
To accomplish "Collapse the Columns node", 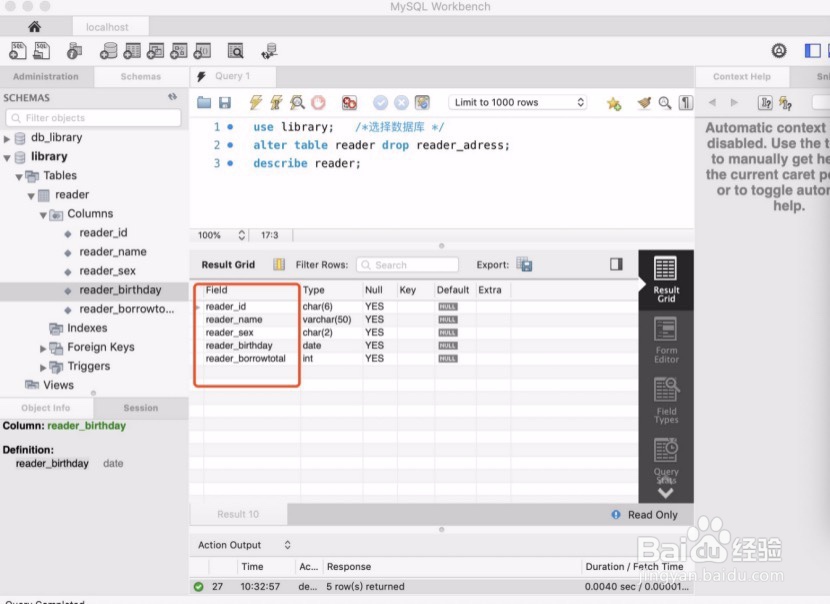I will (x=43, y=215).
